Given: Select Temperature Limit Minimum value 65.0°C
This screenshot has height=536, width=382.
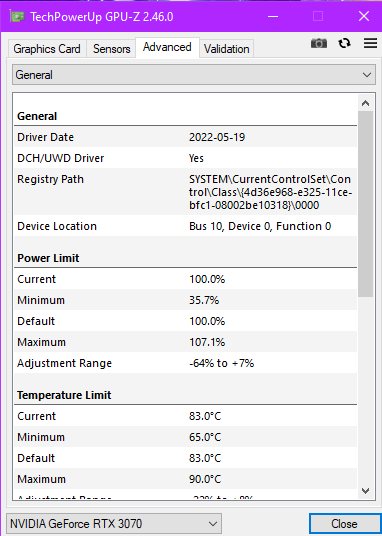Looking at the screenshot, I should click(205, 437).
